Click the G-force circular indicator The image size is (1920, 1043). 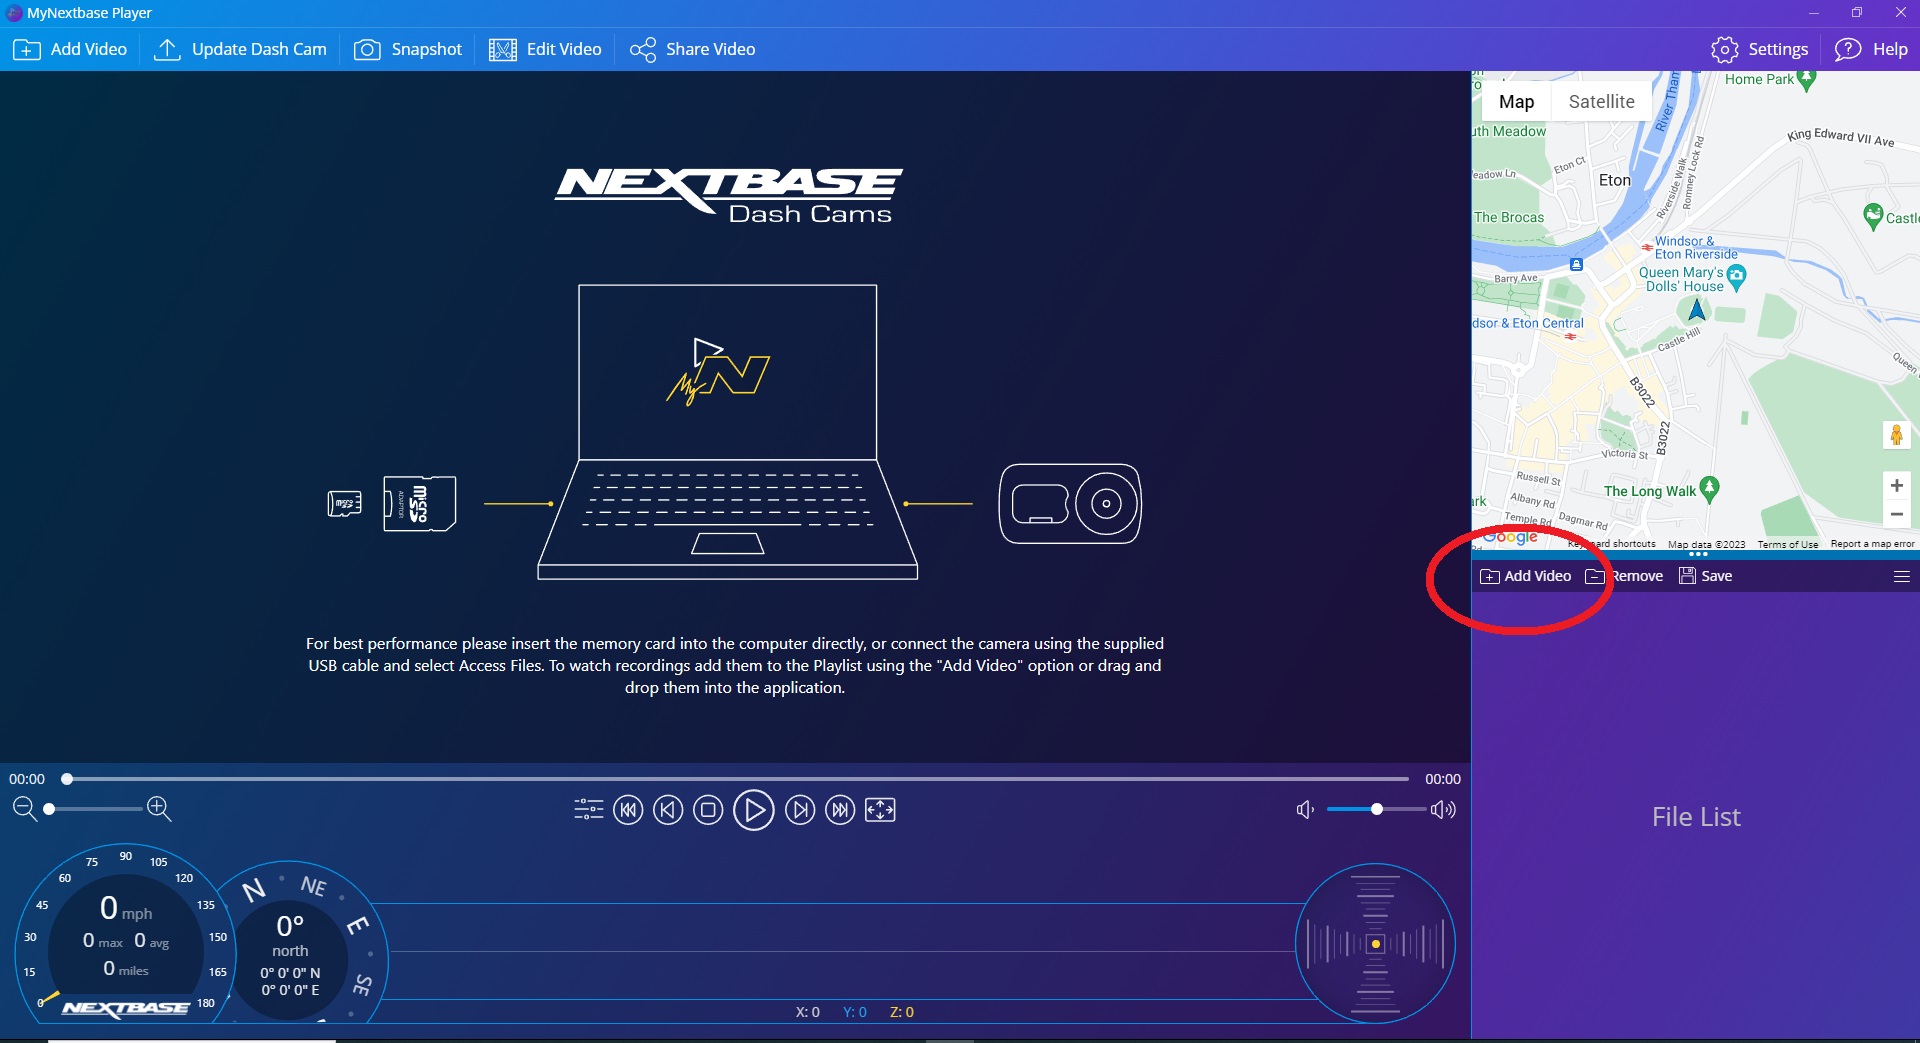click(1375, 943)
